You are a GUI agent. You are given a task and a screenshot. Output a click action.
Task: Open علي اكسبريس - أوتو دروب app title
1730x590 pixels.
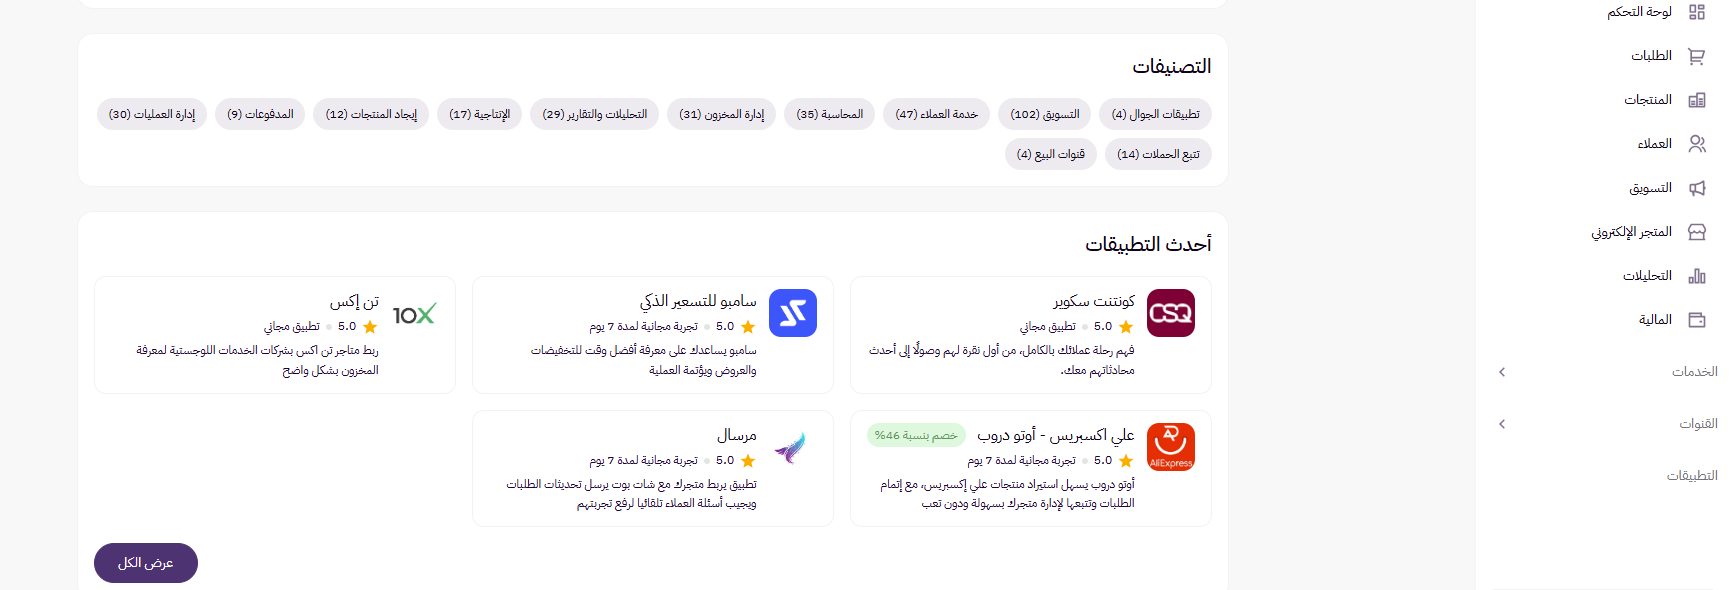[1056, 435]
